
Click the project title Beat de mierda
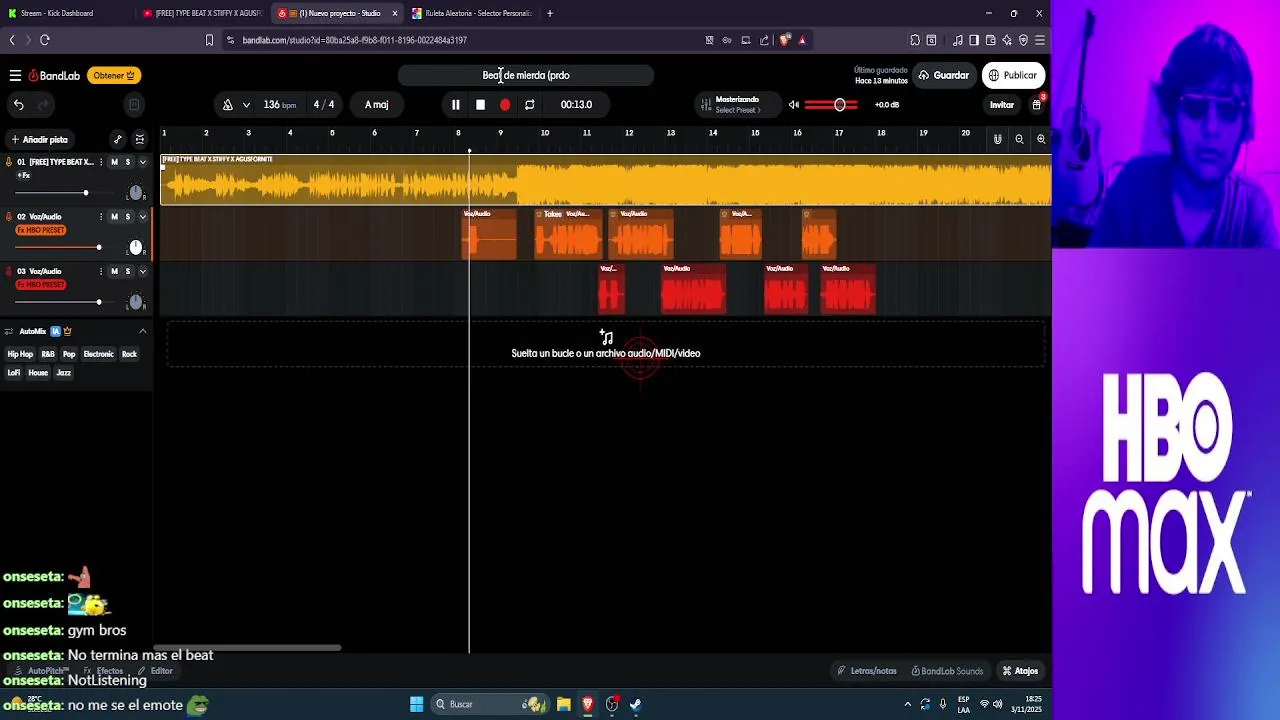pos(525,75)
